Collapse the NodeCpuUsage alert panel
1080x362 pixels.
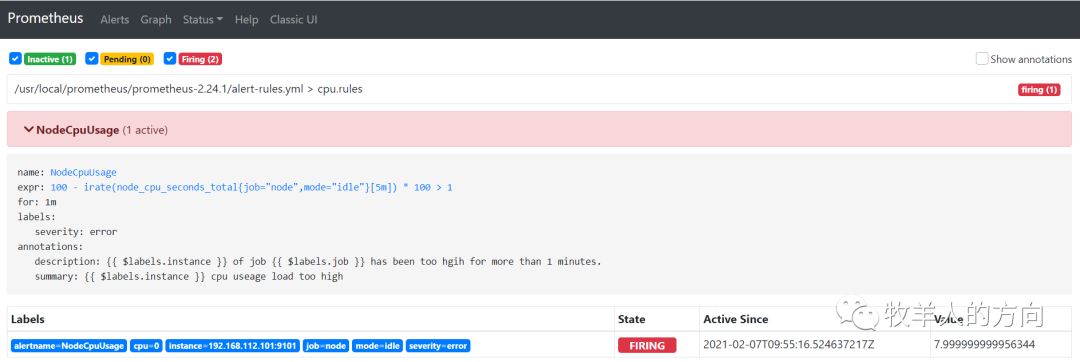(539, 129)
